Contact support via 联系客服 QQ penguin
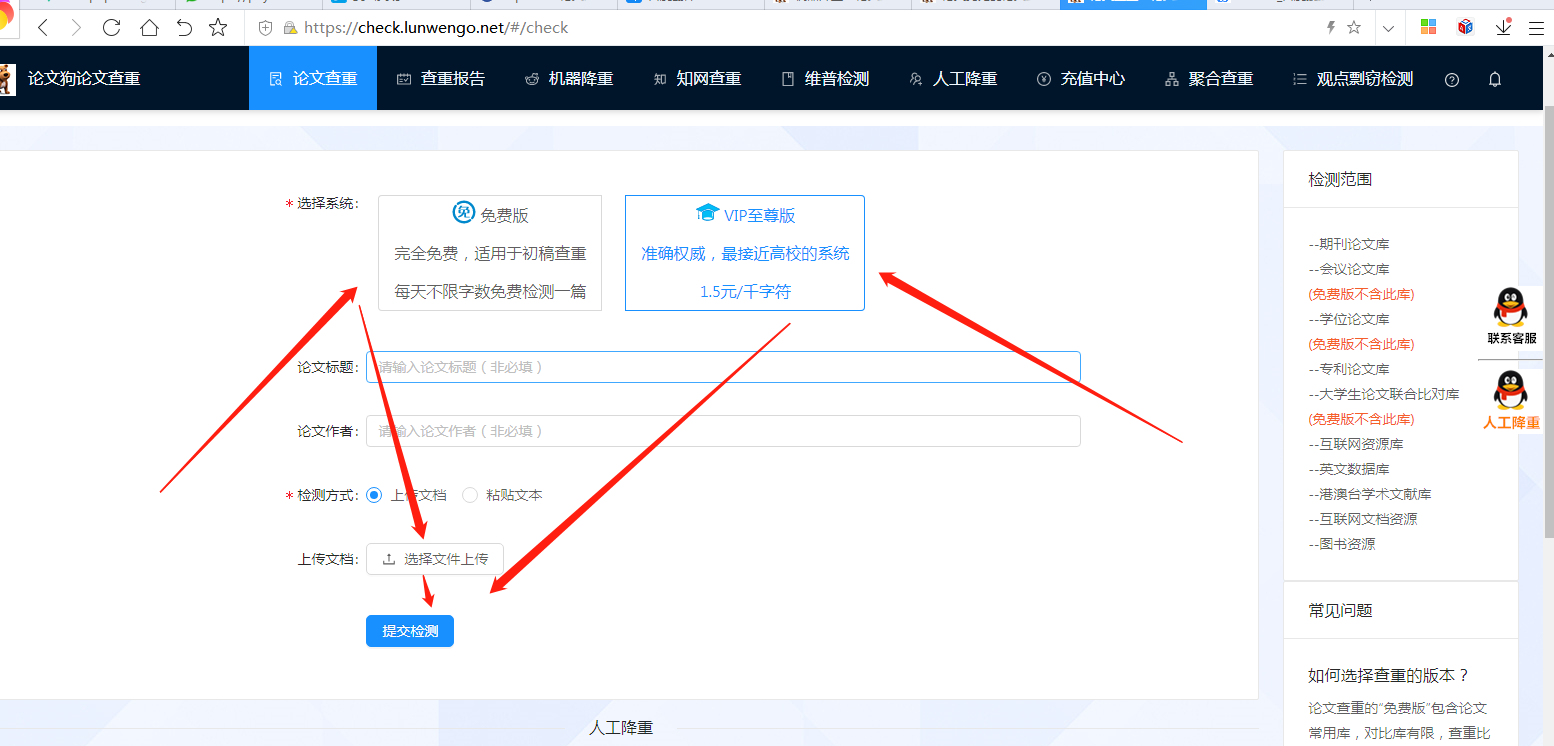The height and width of the screenshot is (746, 1554). [1511, 317]
